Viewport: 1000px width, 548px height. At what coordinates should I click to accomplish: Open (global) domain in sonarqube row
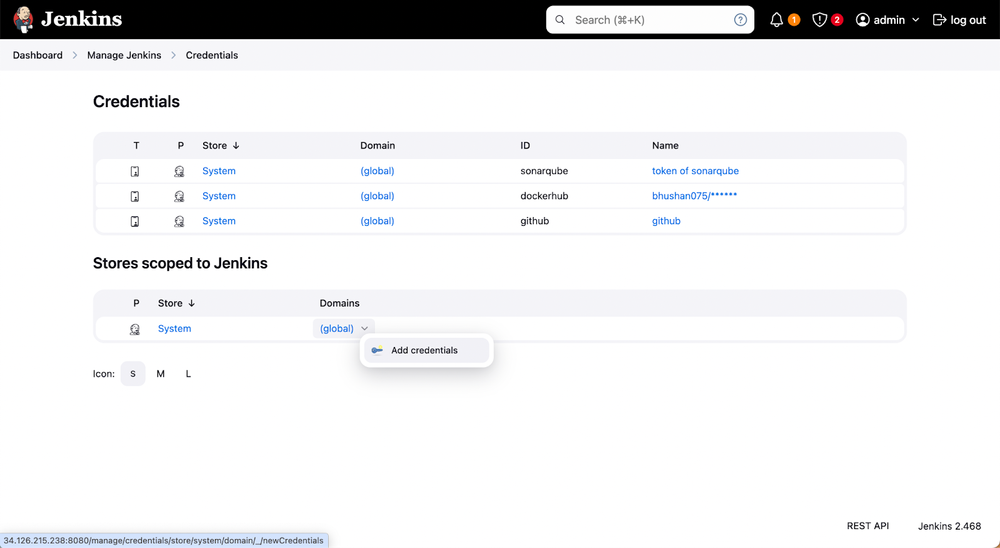[x=377, y=171]
